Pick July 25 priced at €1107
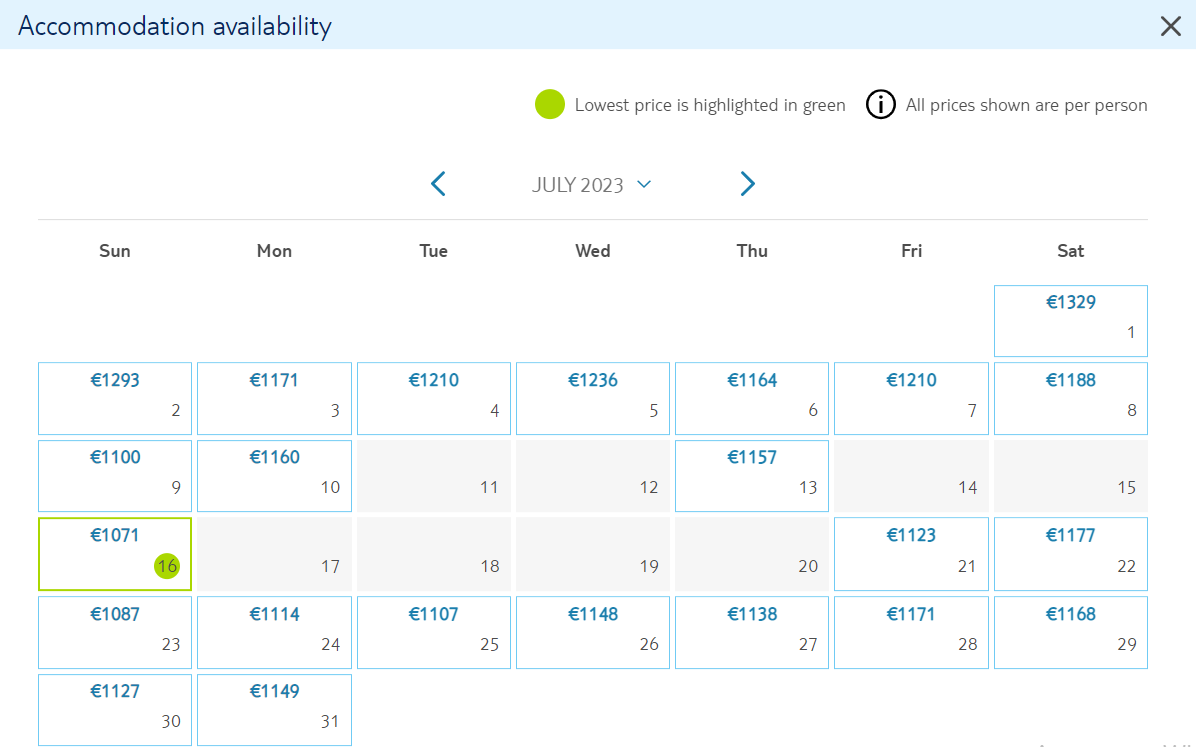The image size is (1196, 747). (x=433, y=633)
